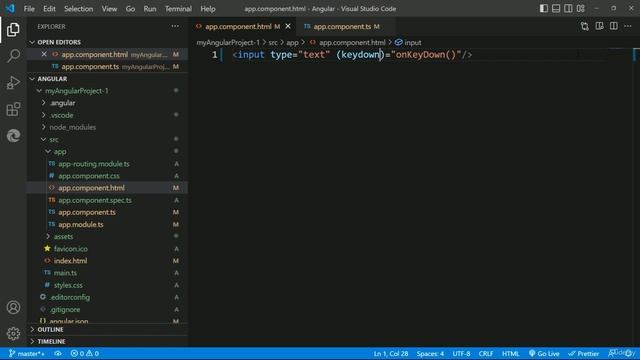Open Microsoft Edge Tools view
This screenshot has height=360, width=640.
tap(13, 136)
